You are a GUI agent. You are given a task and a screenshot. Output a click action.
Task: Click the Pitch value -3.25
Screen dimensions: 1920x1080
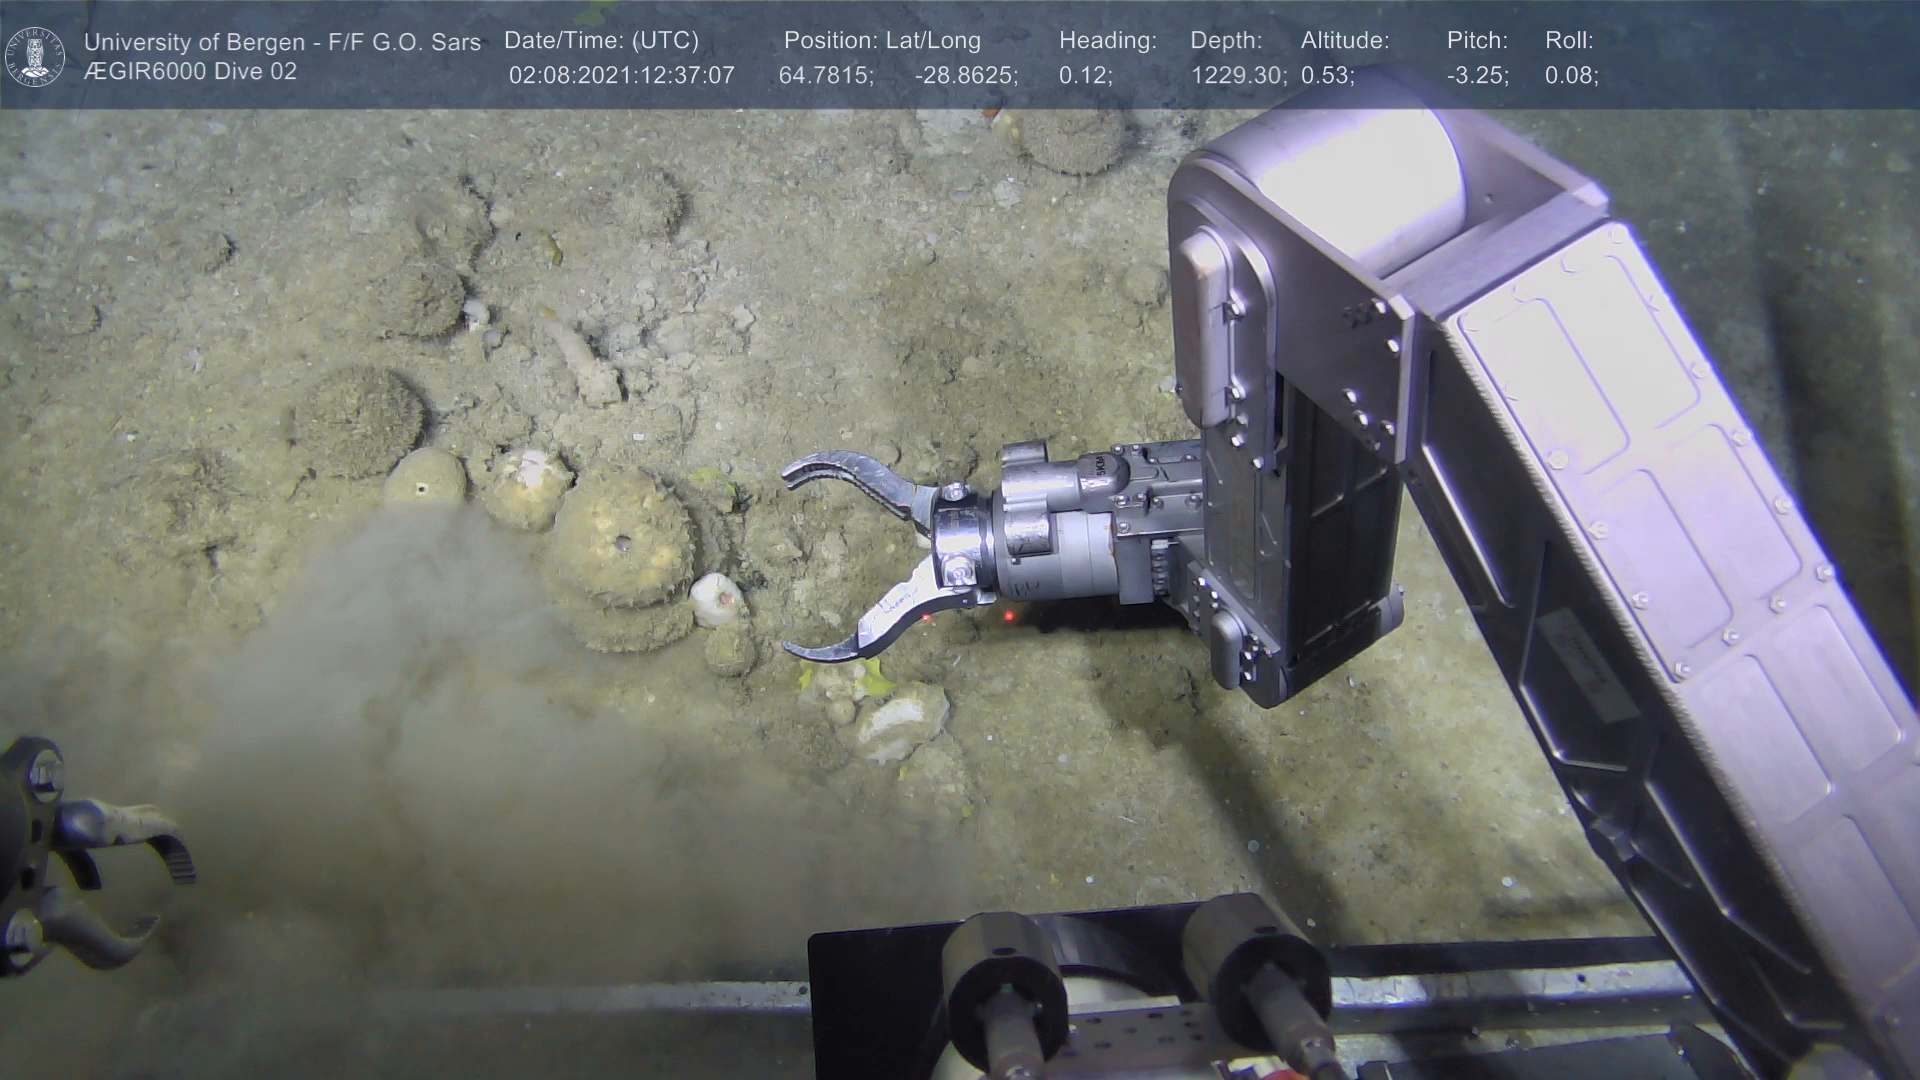click(x=1477, y=76)
